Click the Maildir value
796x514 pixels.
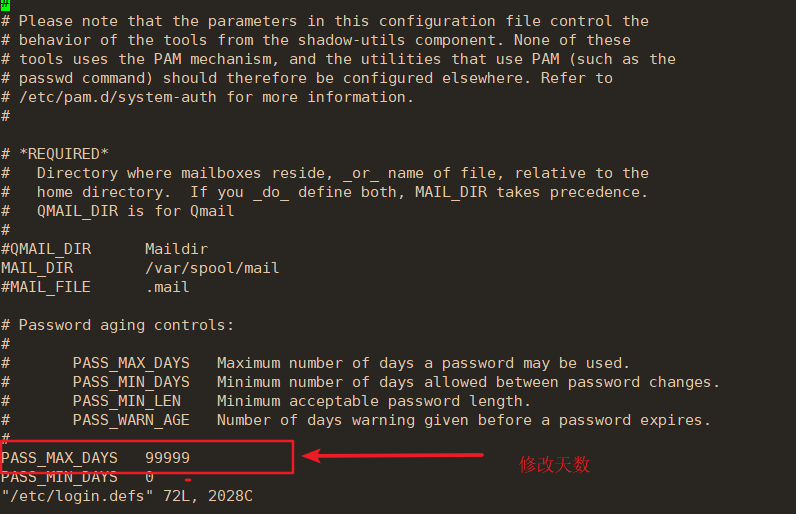tap(176, 249)
